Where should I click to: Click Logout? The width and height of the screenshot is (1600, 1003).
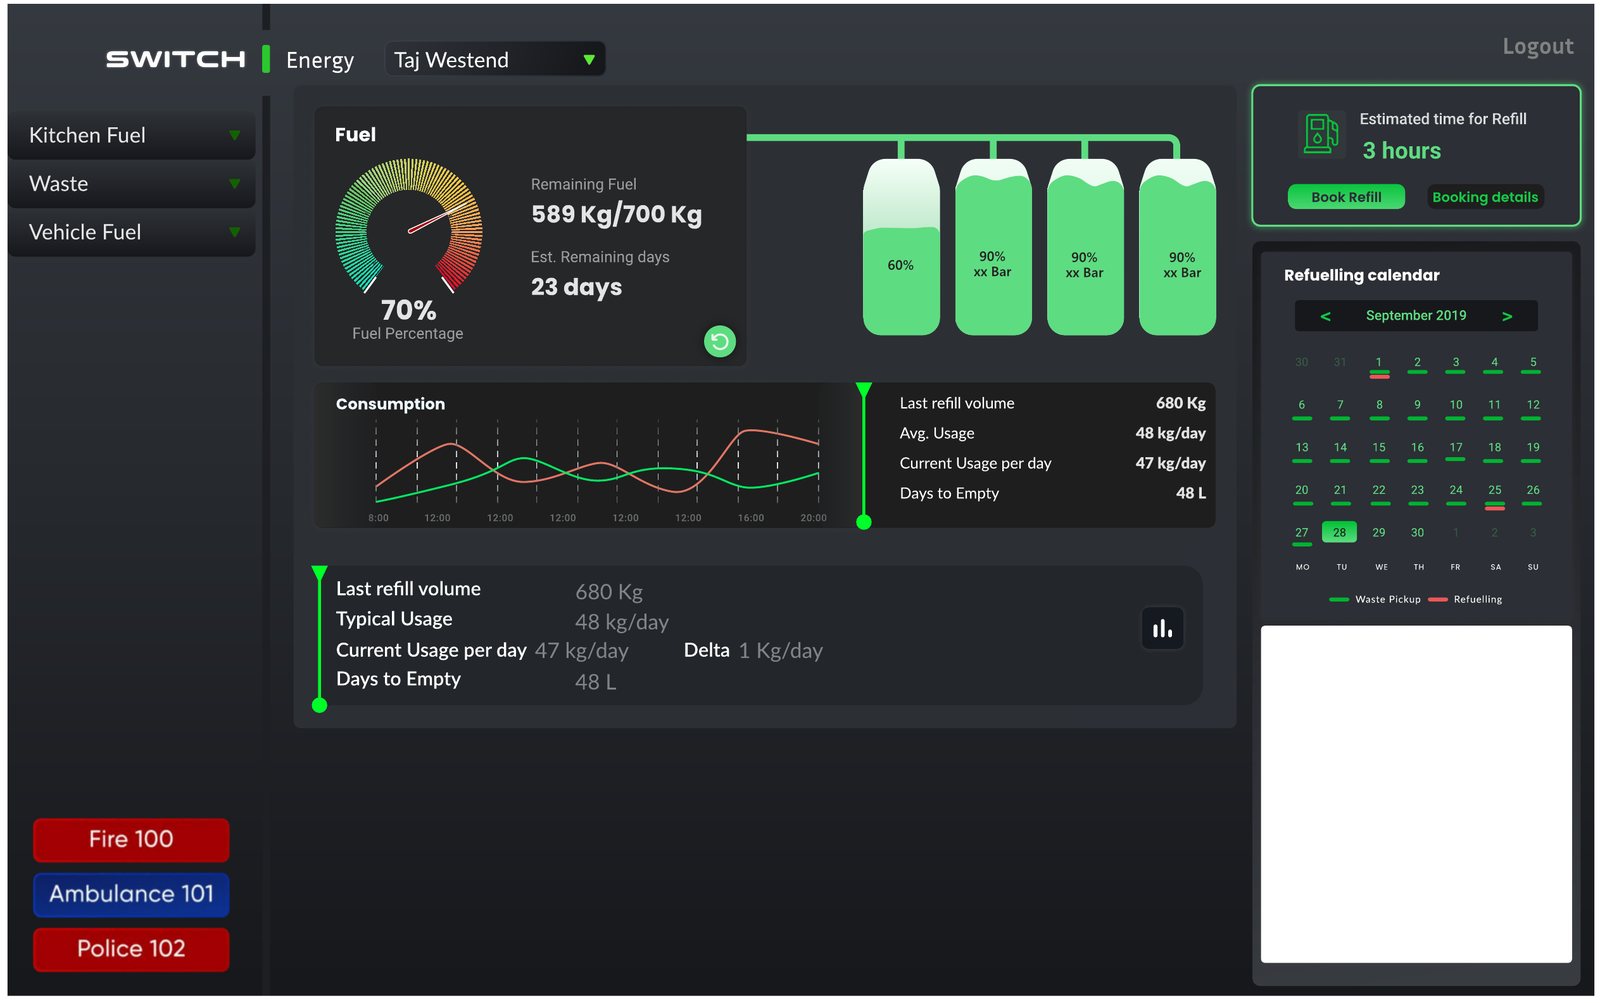click(1538, 47)
